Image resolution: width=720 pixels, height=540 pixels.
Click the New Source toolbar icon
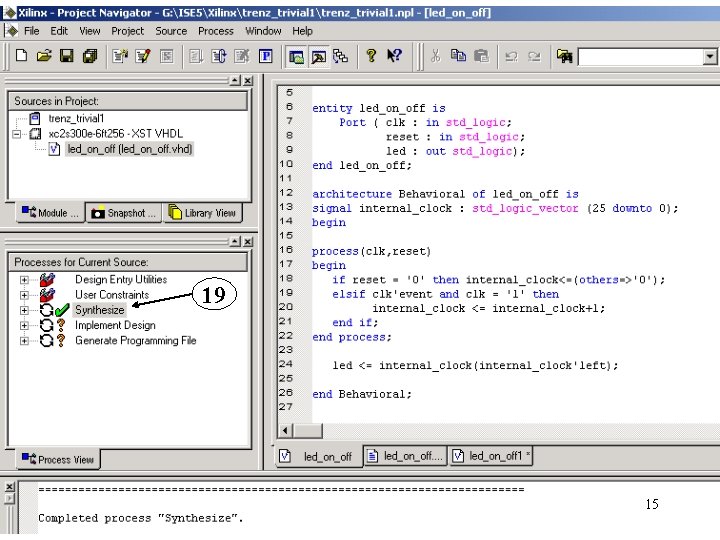click(x=121, y=56)
